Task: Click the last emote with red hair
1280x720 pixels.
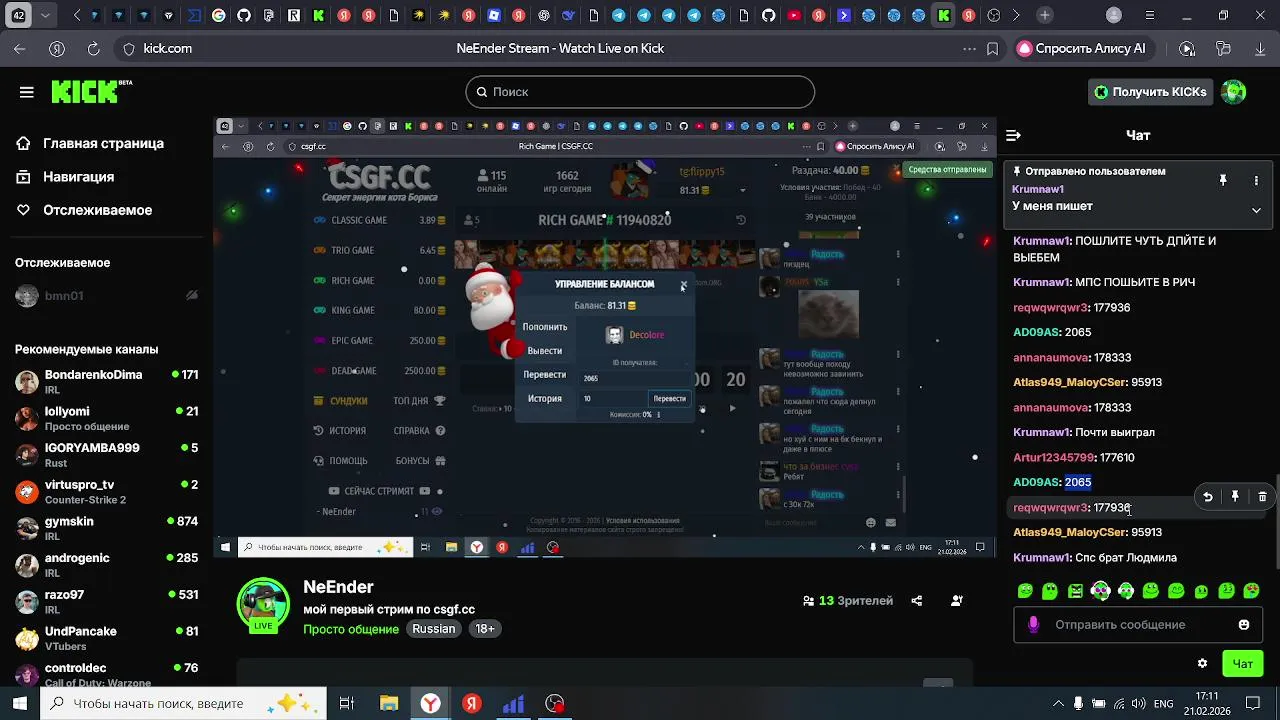Action: [x=1251, y=591]
